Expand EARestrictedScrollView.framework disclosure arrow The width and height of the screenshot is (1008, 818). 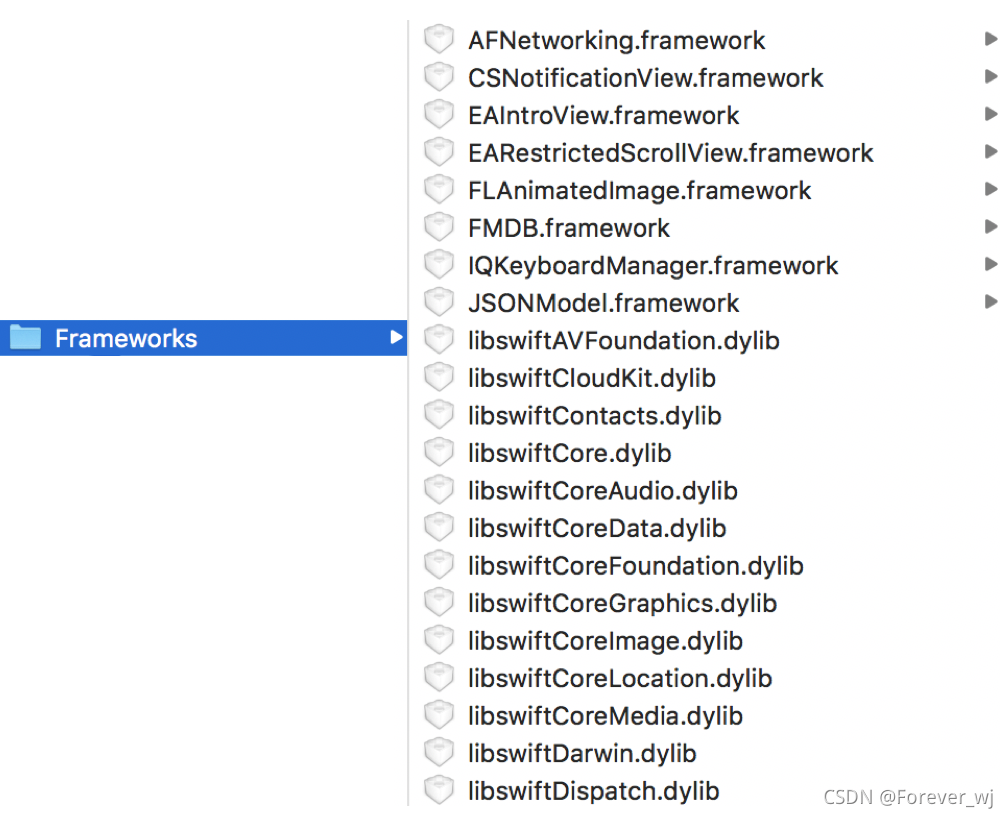(991, 152)
